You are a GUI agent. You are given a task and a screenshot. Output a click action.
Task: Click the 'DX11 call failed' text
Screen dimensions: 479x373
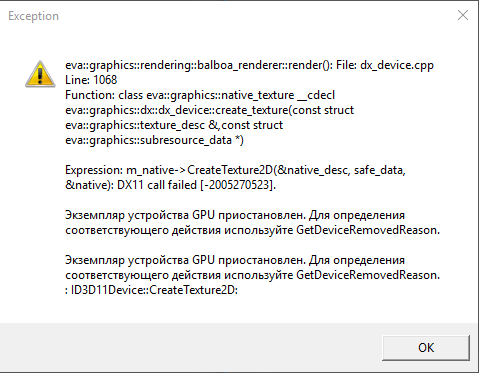157,185
